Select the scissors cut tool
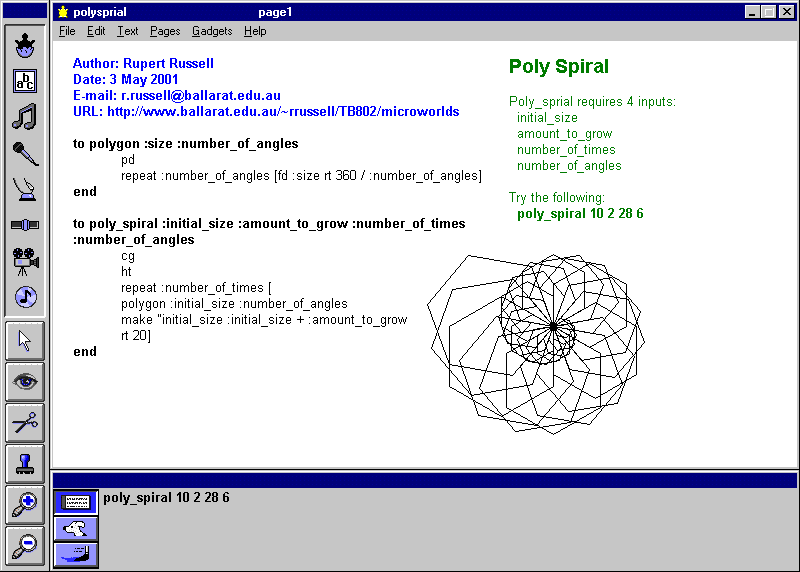The height and width of the screenshot is (572, 800). (25, 422)
